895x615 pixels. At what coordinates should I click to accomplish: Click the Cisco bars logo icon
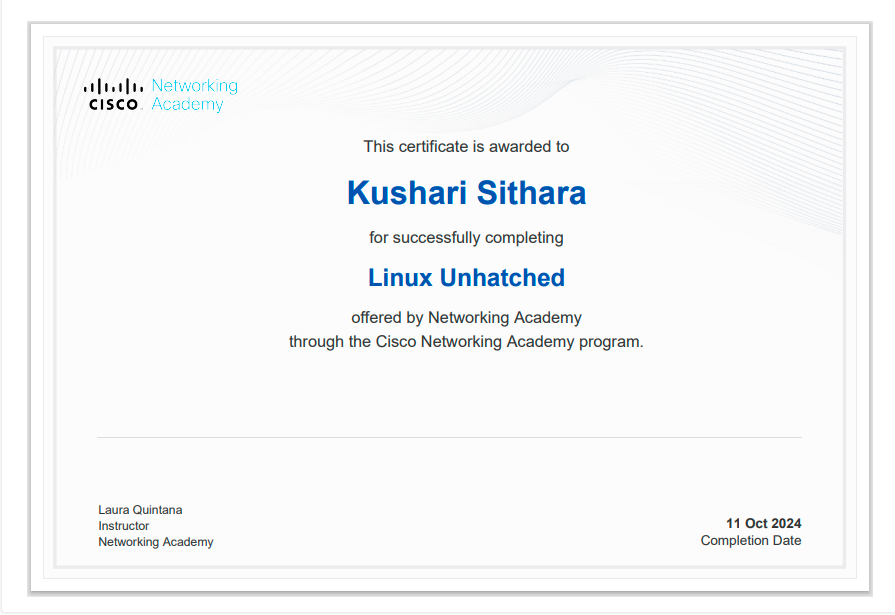coord(113,87)
